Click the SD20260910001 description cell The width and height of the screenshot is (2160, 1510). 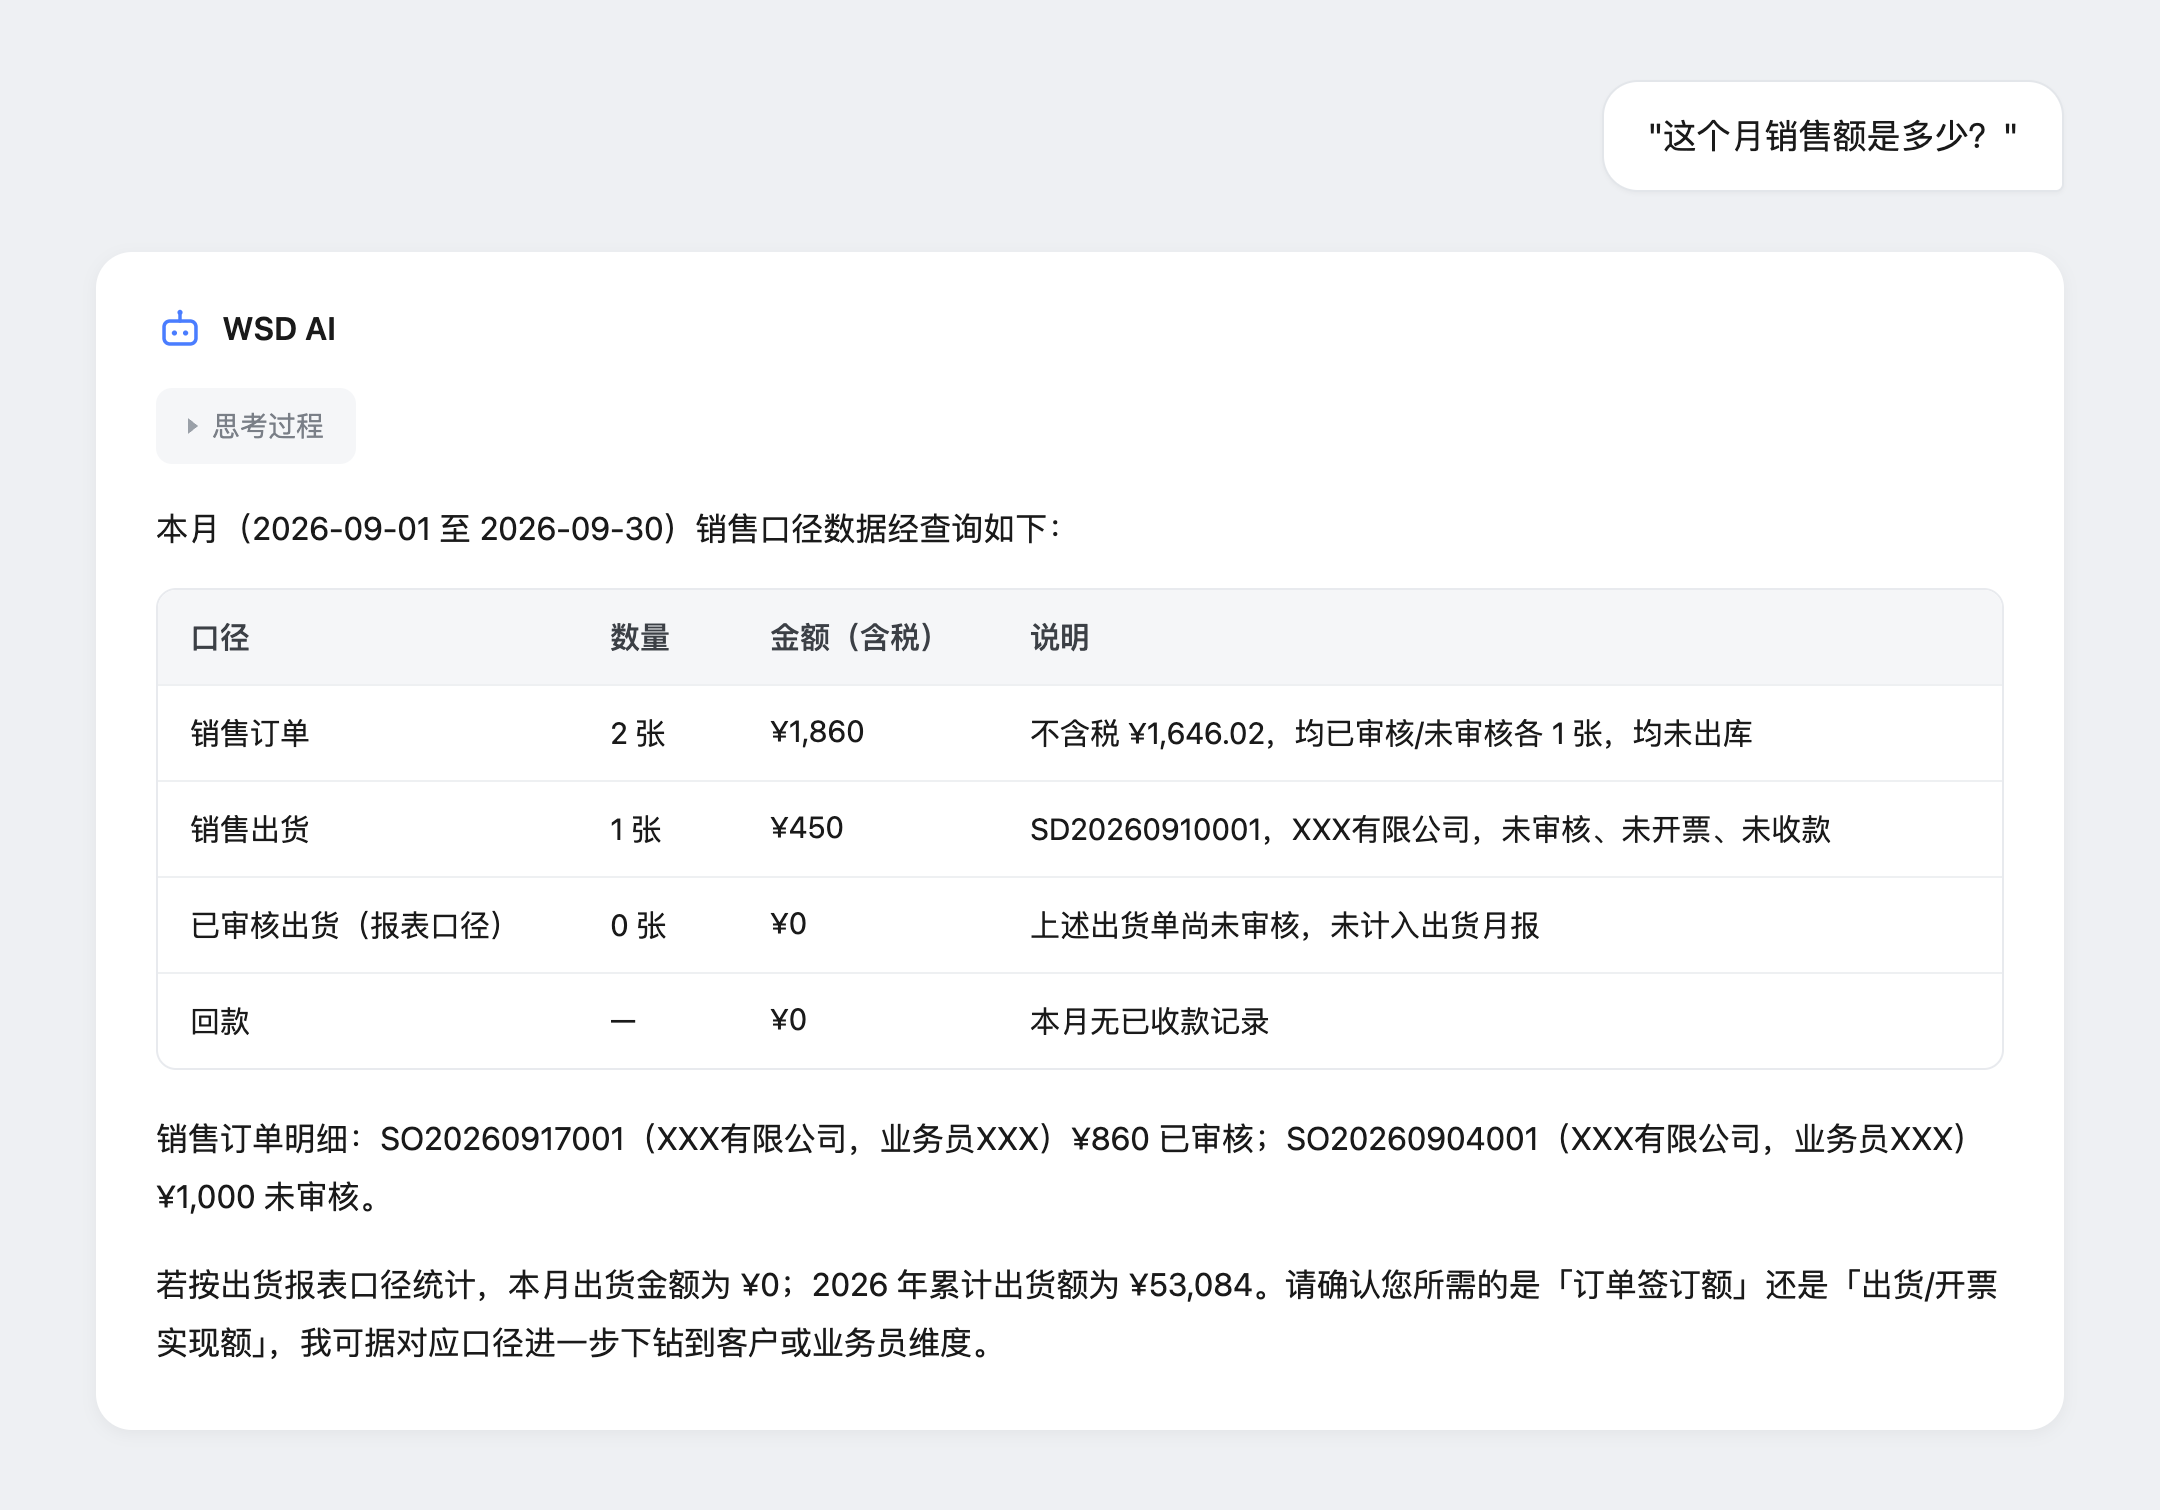click(1430, 829)
